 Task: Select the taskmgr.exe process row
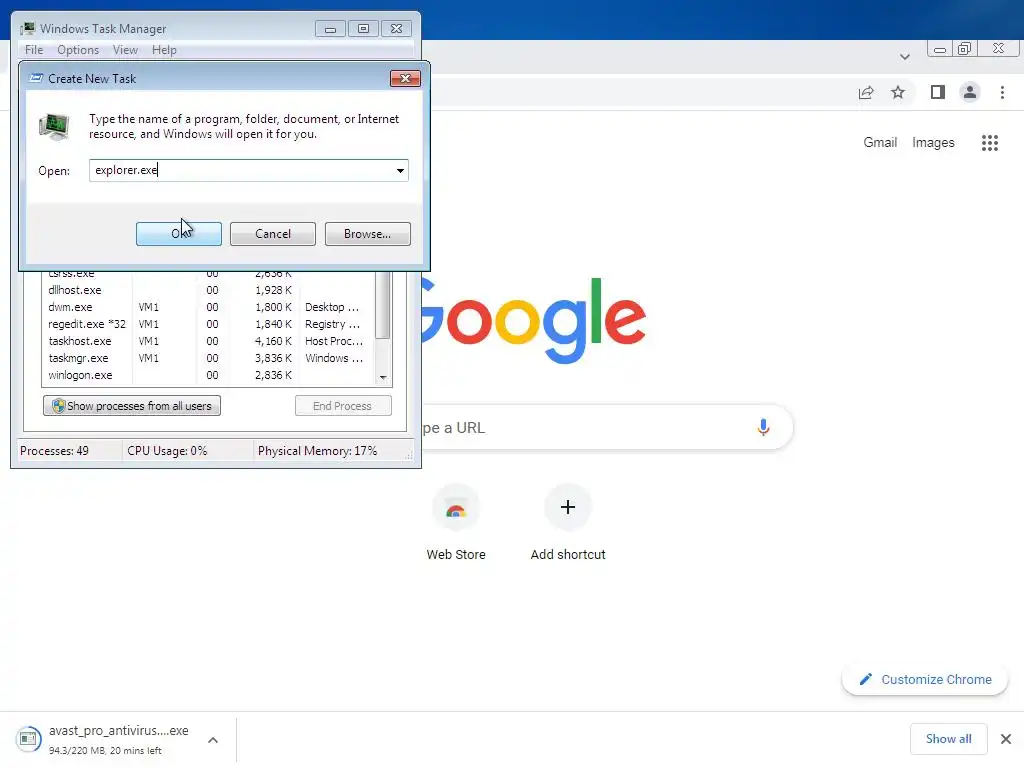pos(209,358)
